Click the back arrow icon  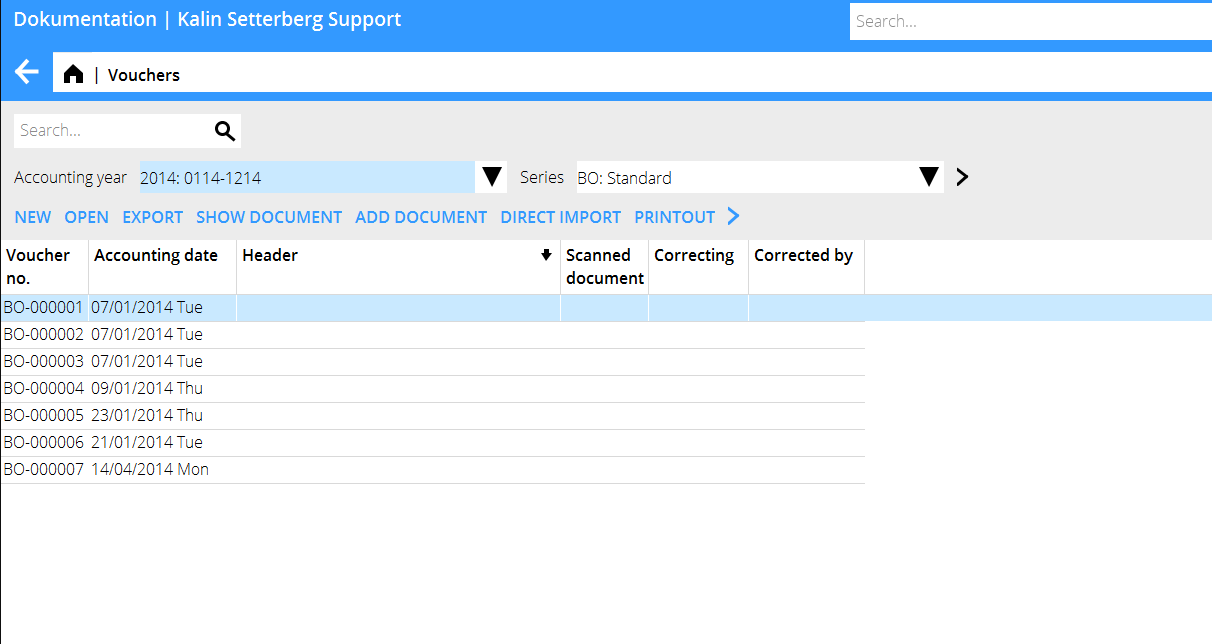pos(27,73)
